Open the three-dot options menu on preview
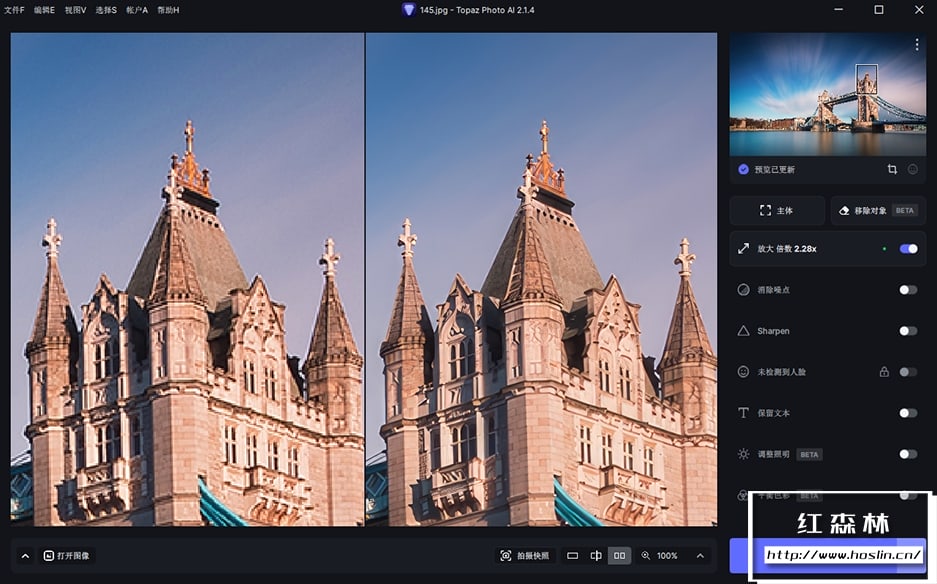The image size is (937, 584). point(917,45)
